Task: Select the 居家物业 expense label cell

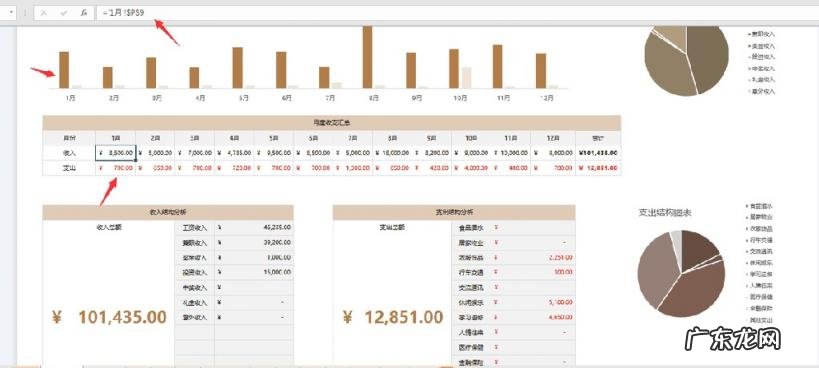Action: (x=471, y=243)
